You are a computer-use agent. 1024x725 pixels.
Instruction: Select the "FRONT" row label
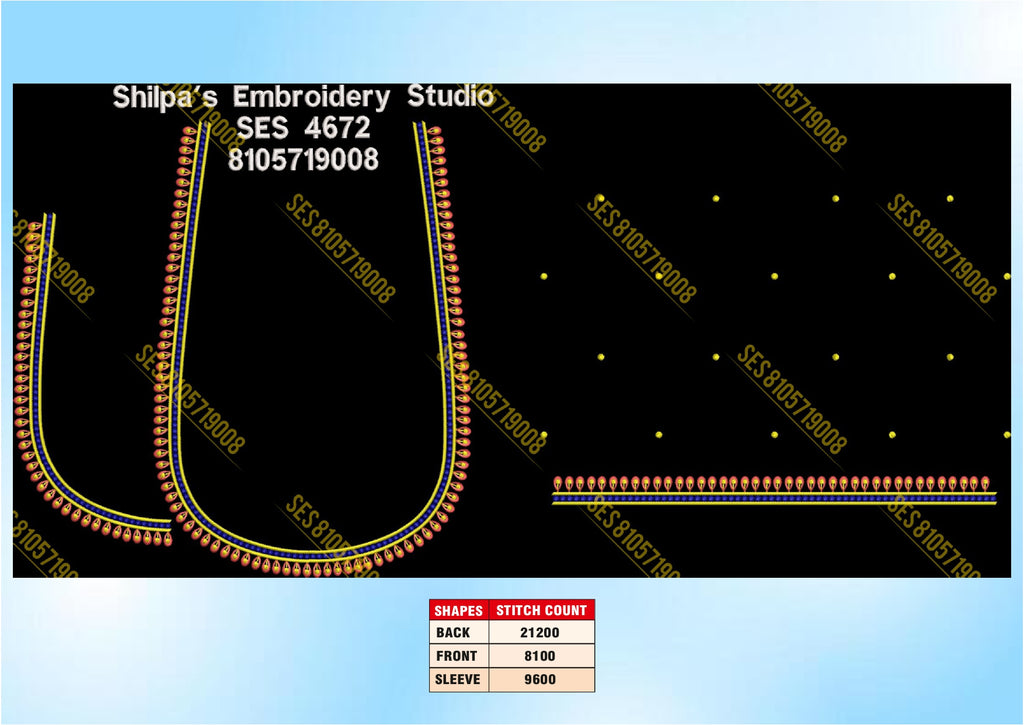click(x=458, y=656)
